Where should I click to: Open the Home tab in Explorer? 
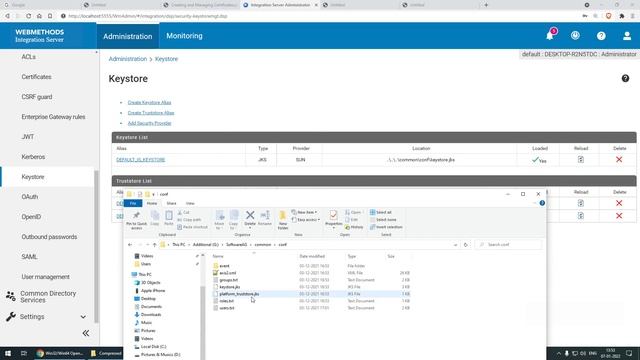[x=152, y=203]
